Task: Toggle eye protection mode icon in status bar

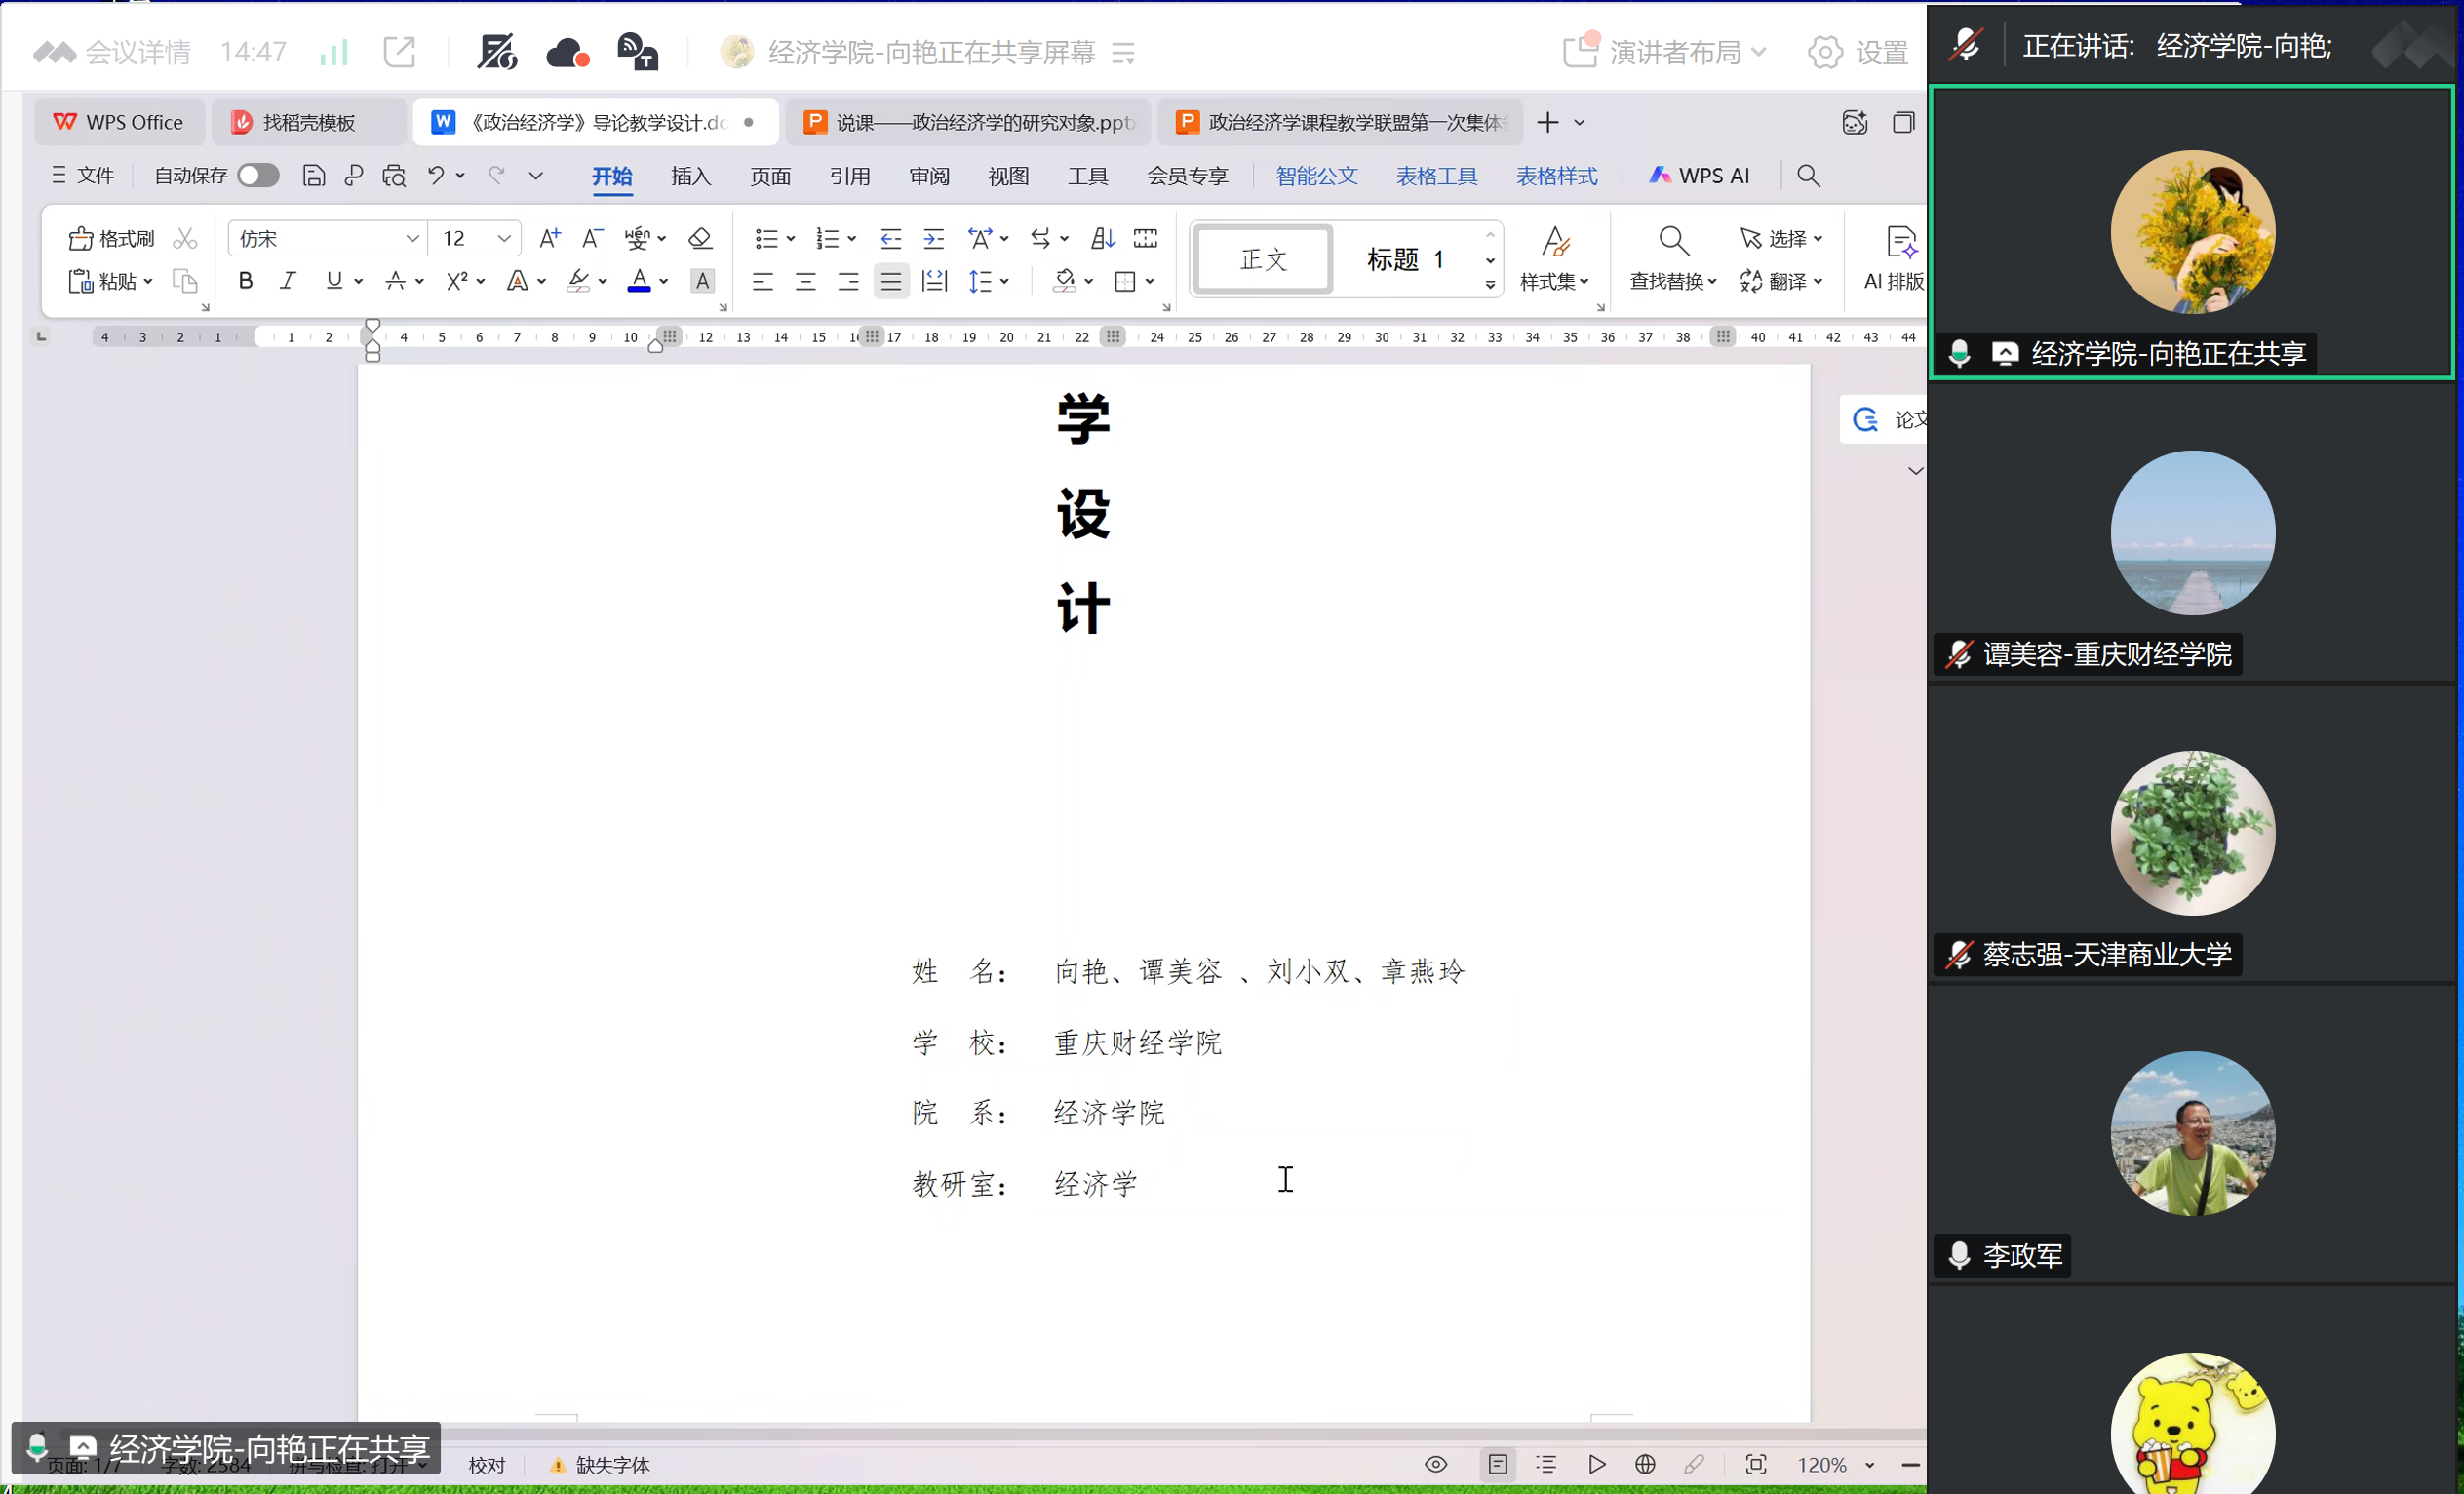Action: pyautogui.click(x=1436, y=1464)
